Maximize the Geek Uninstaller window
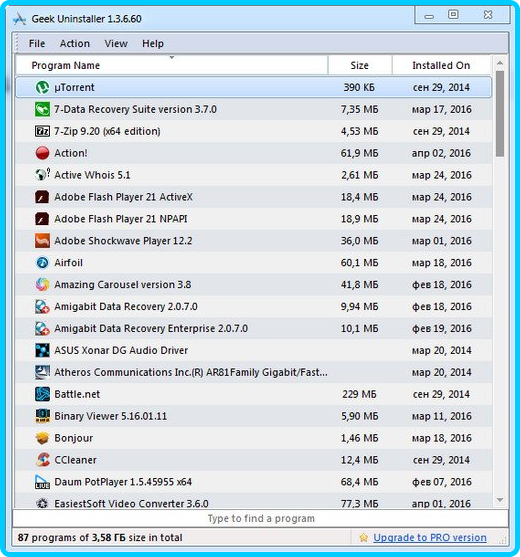The height and width of the screenshot is (557, 520). [453, 15]
